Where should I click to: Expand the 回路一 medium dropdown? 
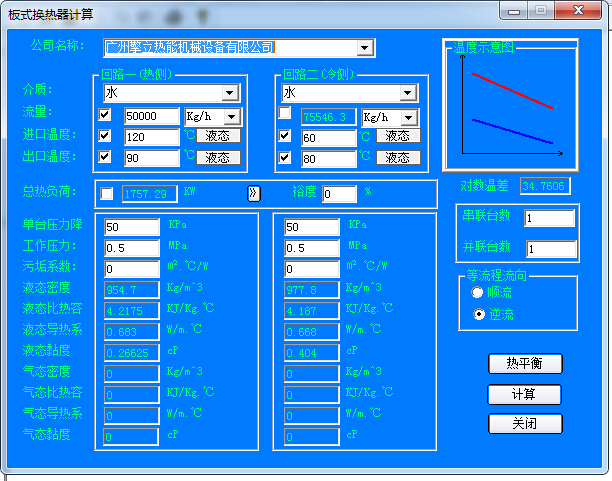pyautogui.click(x=230, y=93)
